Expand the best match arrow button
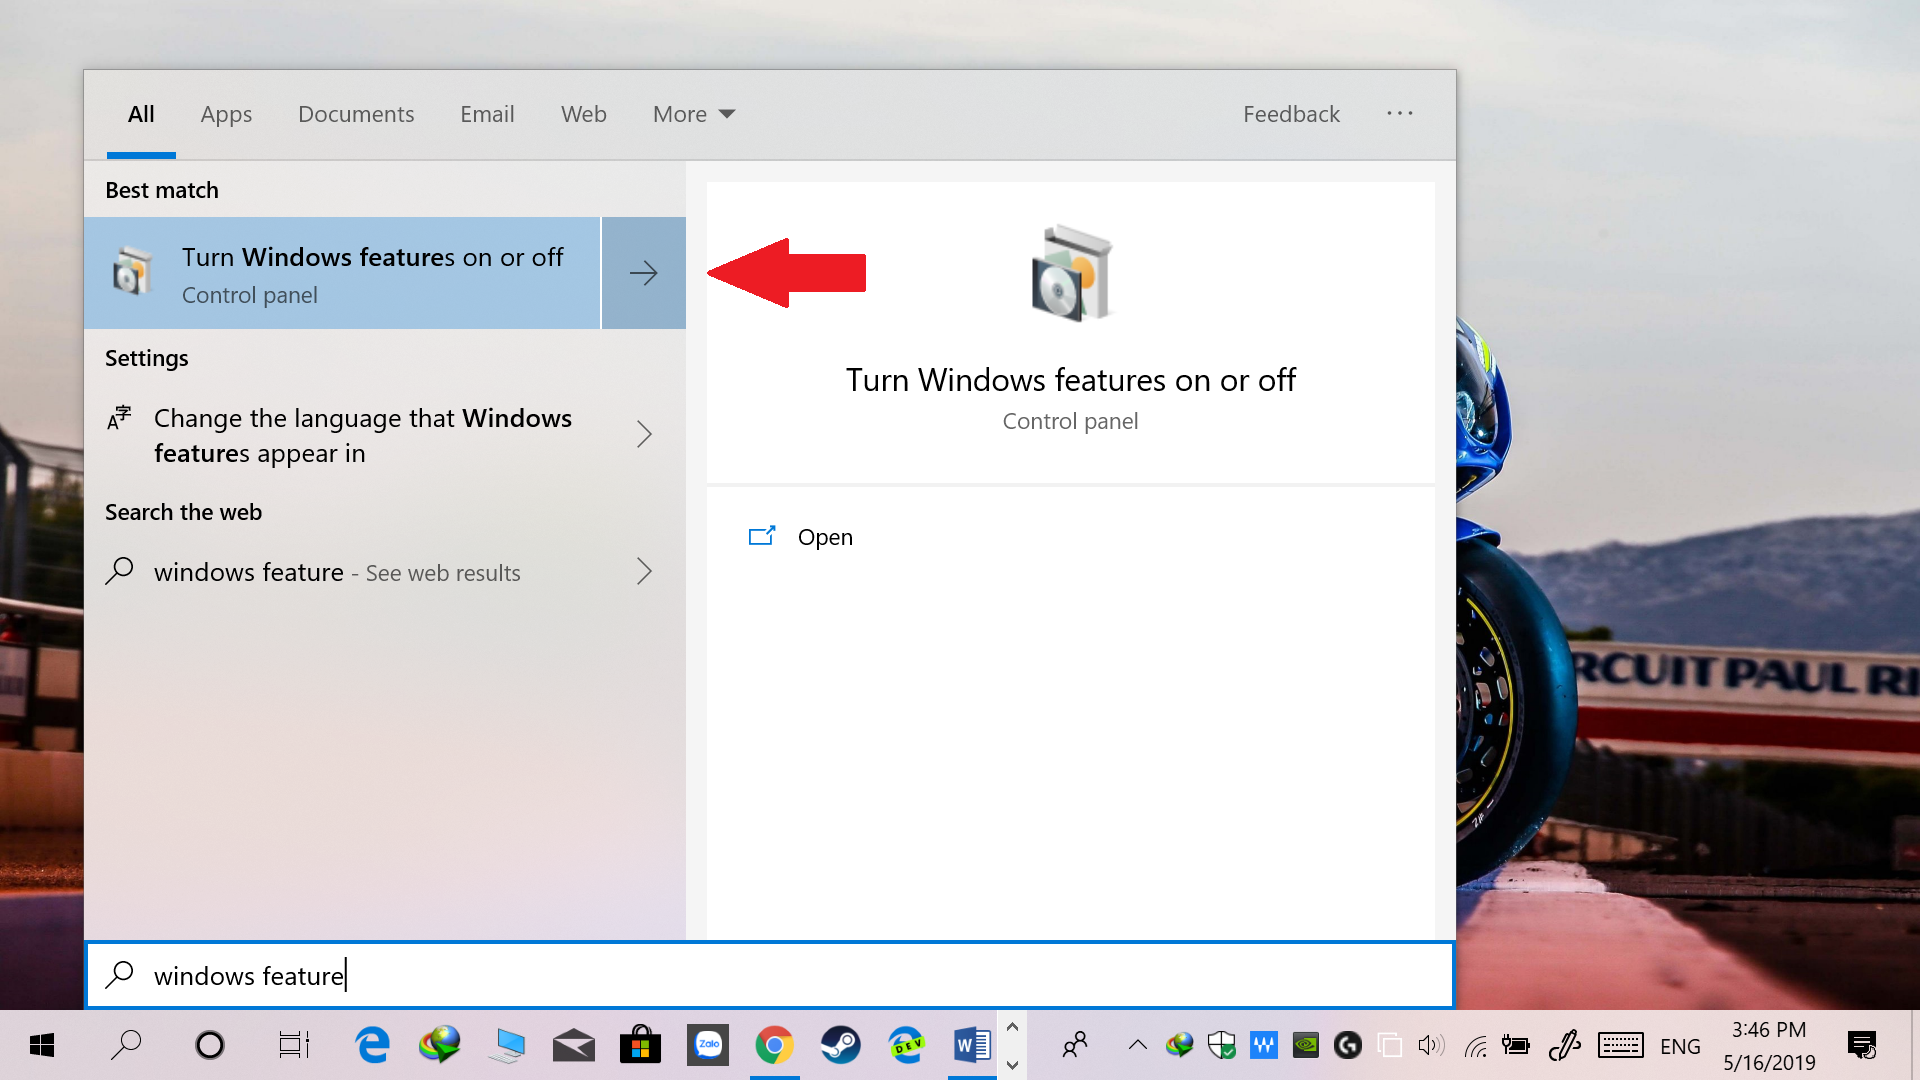This screenshot has width=1920, height=1080. (644, 273)
